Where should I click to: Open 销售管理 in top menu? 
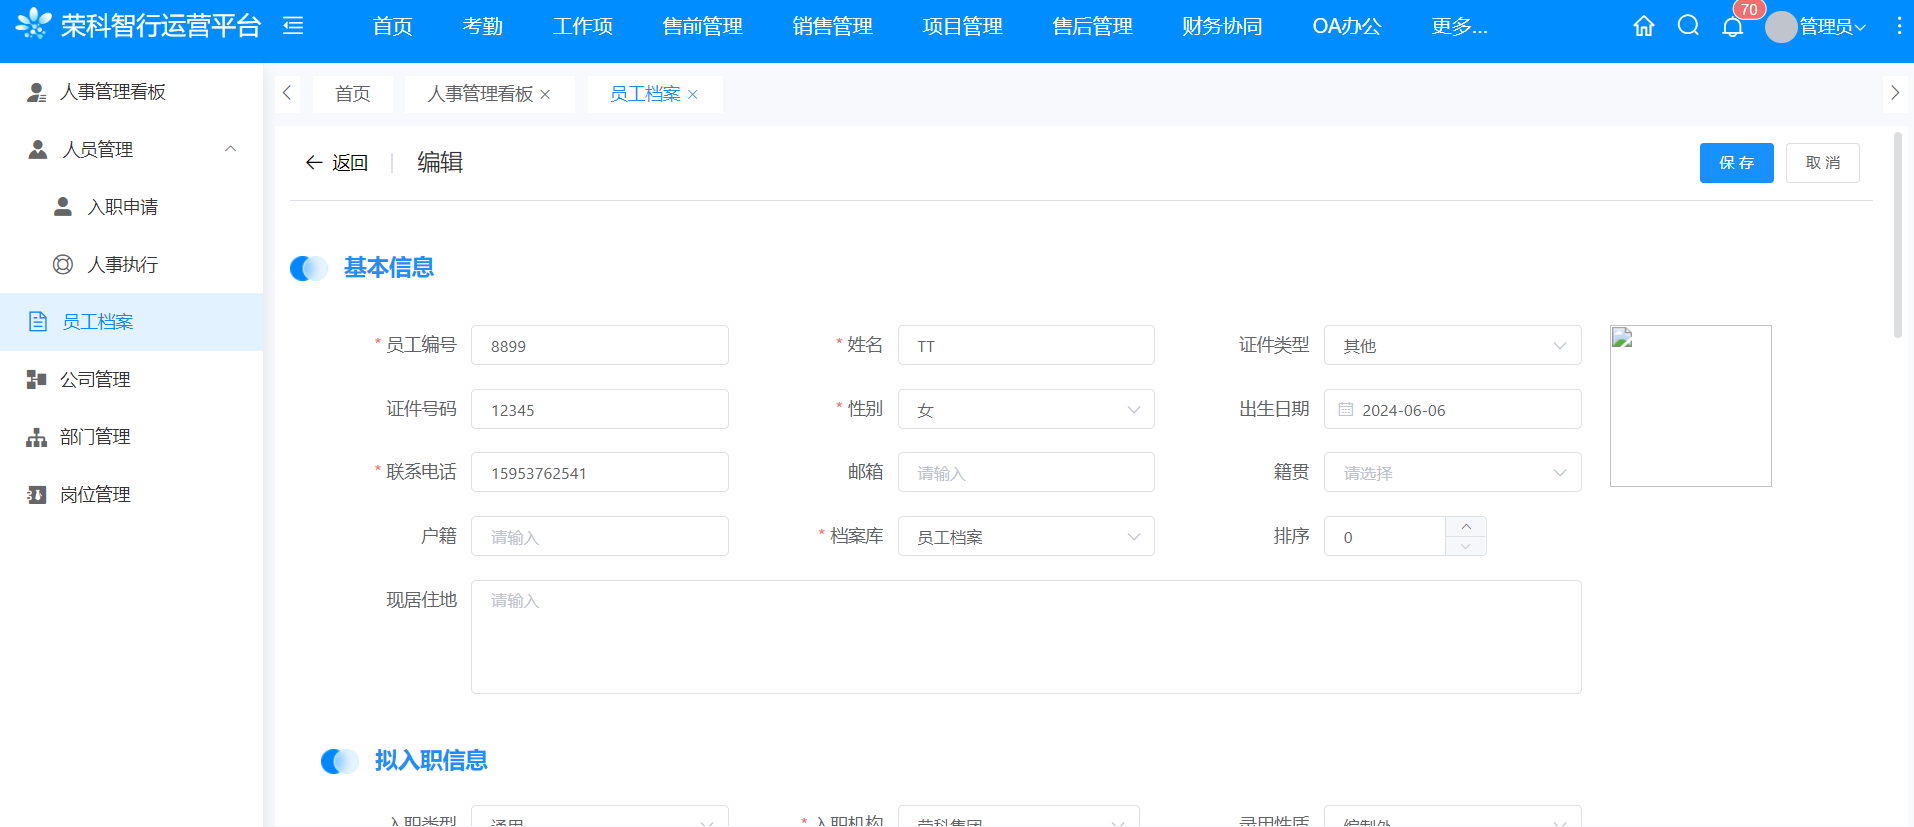(x=832, y=26)
